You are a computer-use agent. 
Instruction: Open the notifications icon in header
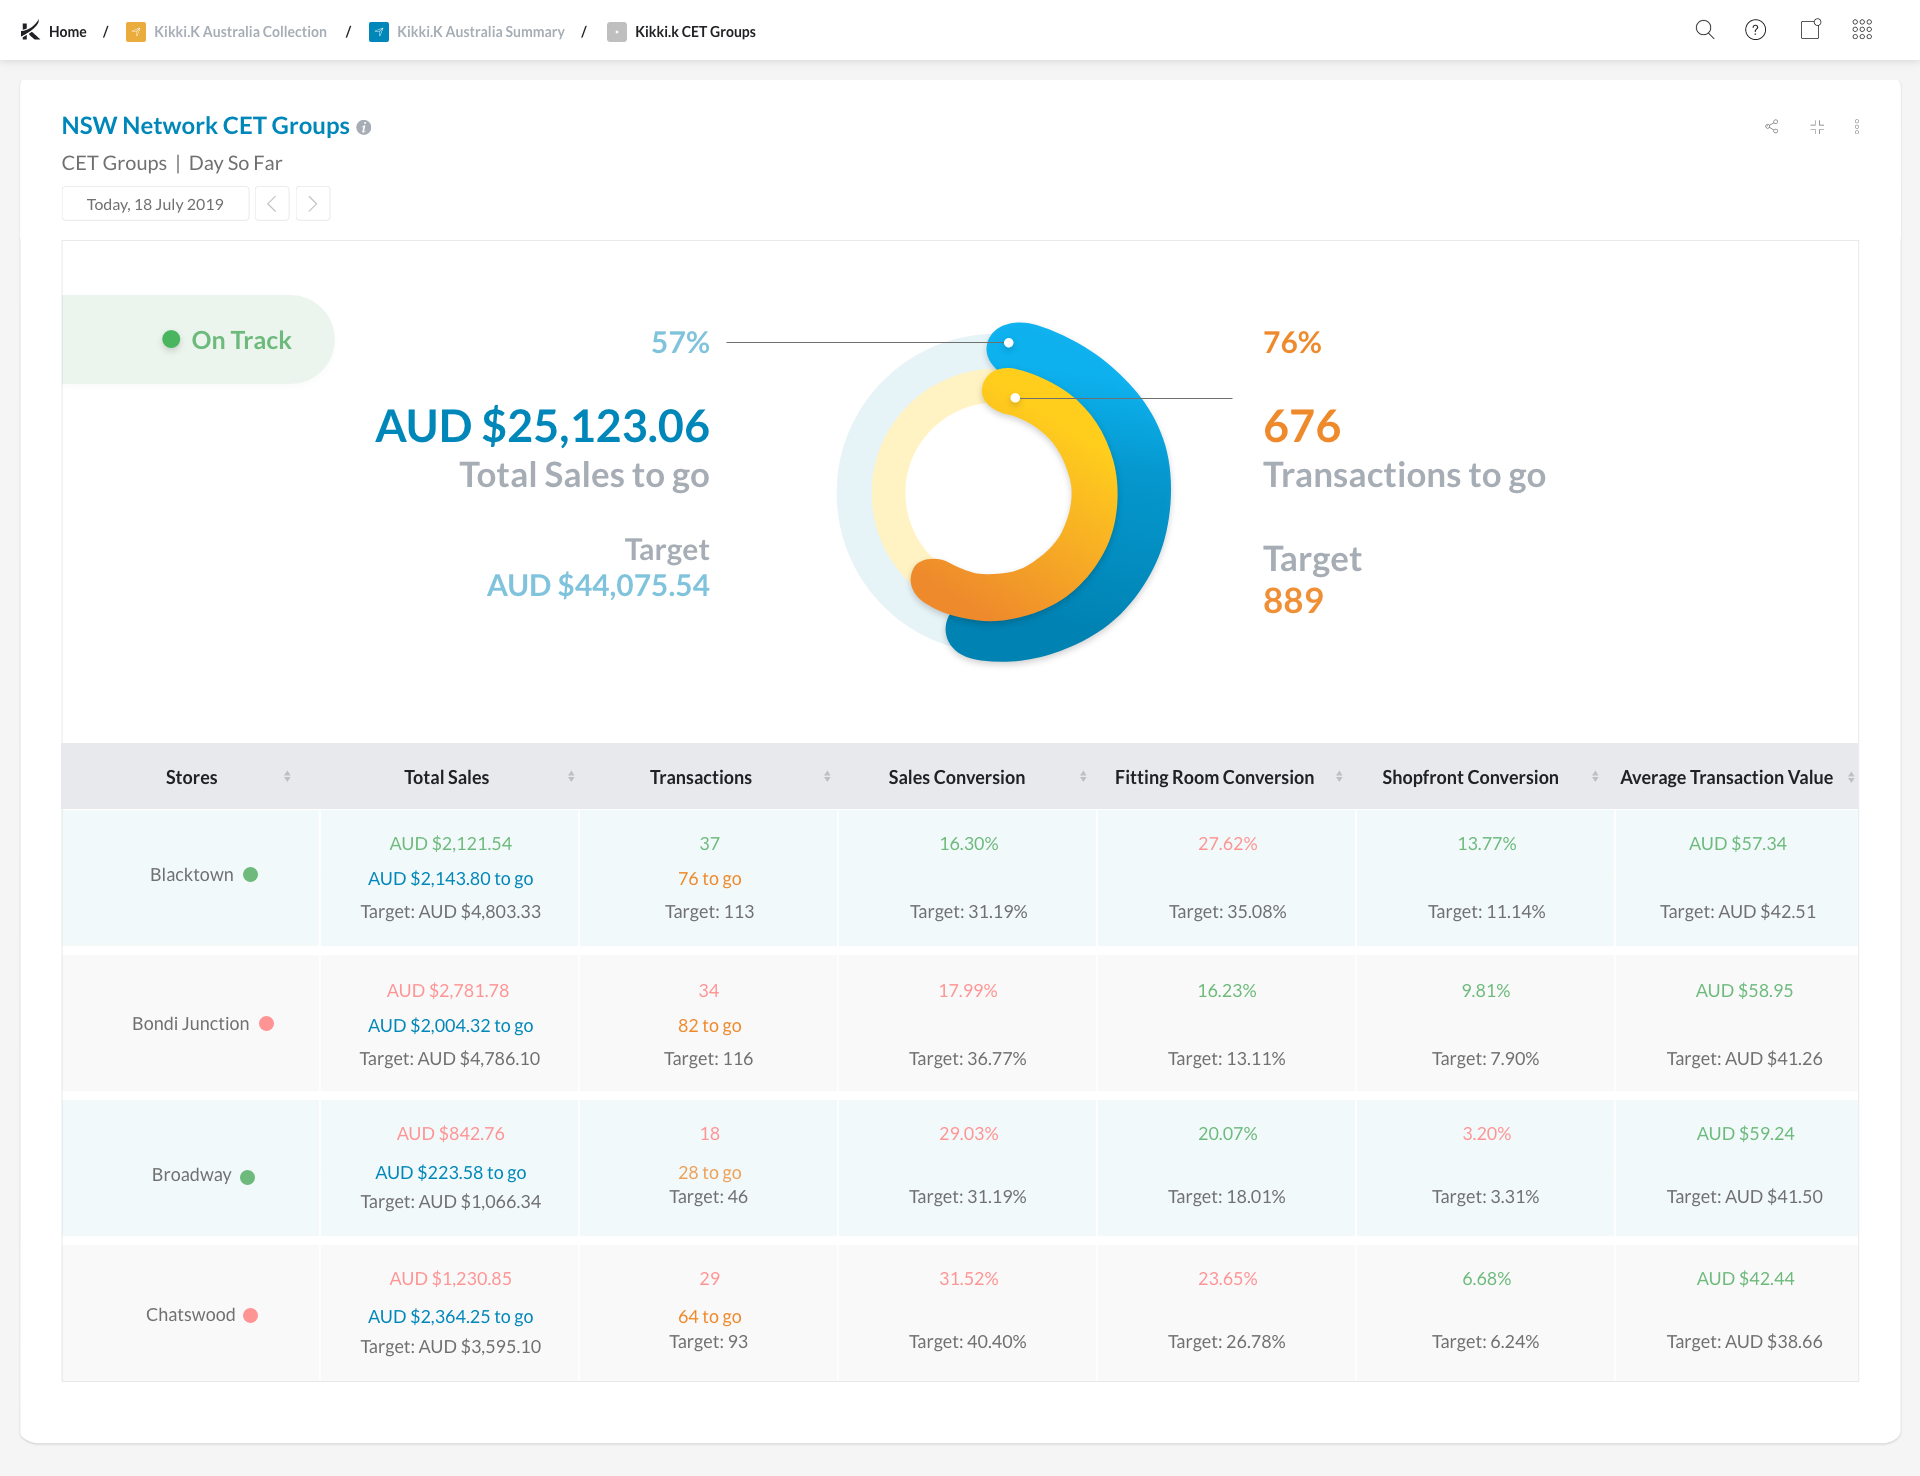click(x=1810, y=30)
